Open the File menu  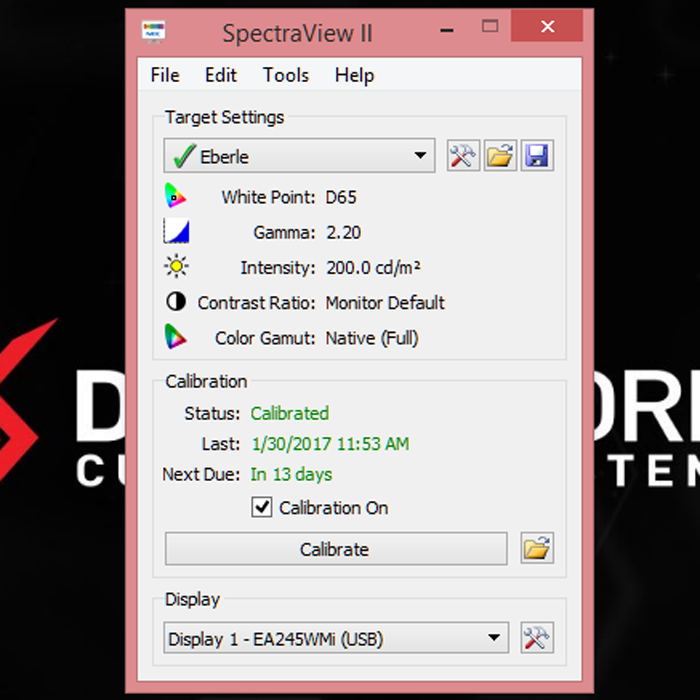pos(165,75)
